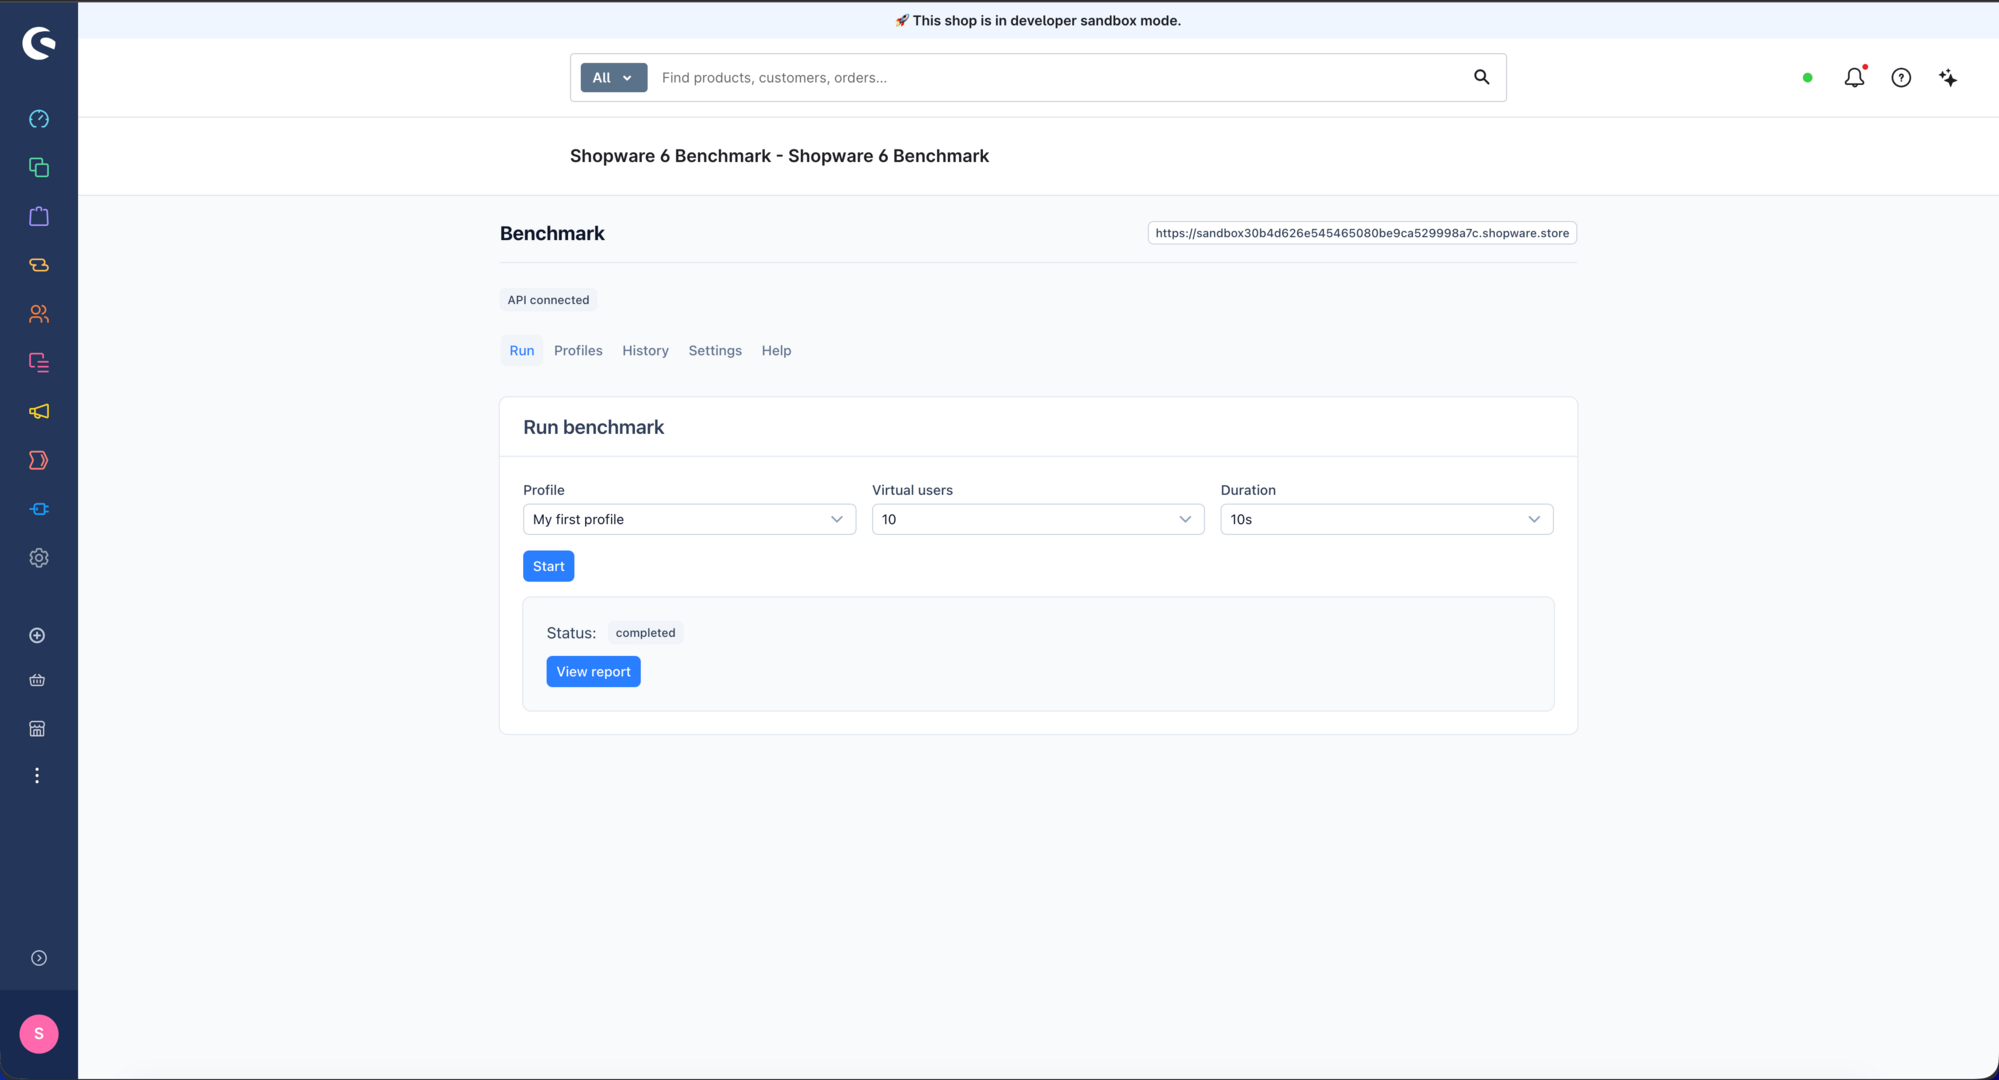Open the Settings gear icon in the sidebar
1999x1080 pixels.
pyautogui.click(x=39, y=558)
